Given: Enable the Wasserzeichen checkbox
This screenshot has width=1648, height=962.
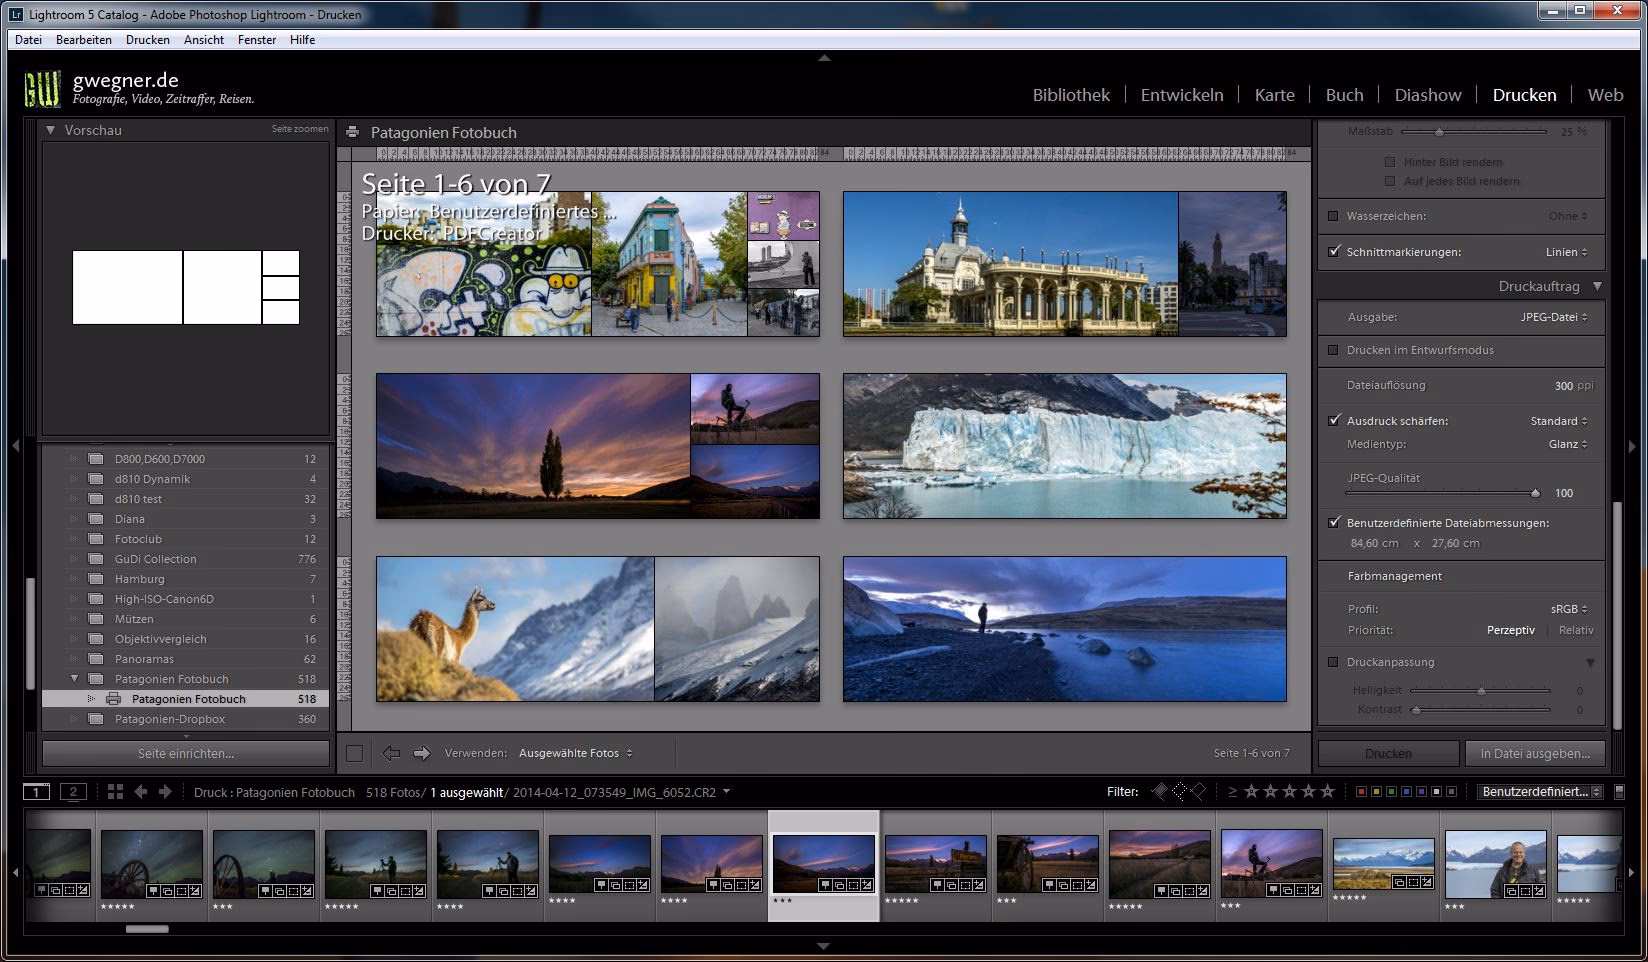Looking at the screenshot, I should tap(1333, 216).
